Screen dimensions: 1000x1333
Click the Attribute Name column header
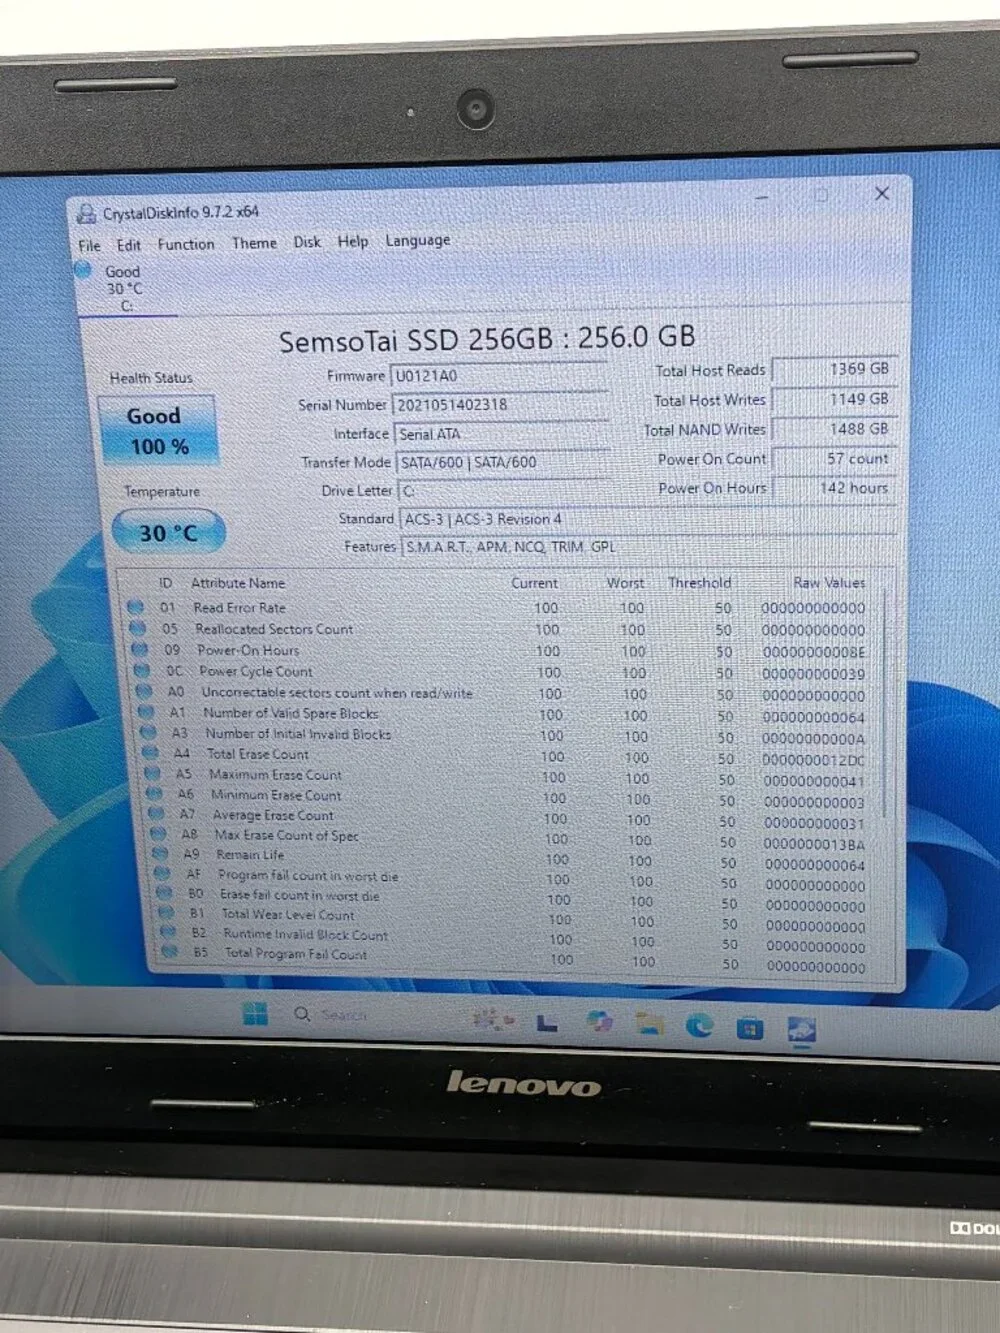(x=238, y=583)
